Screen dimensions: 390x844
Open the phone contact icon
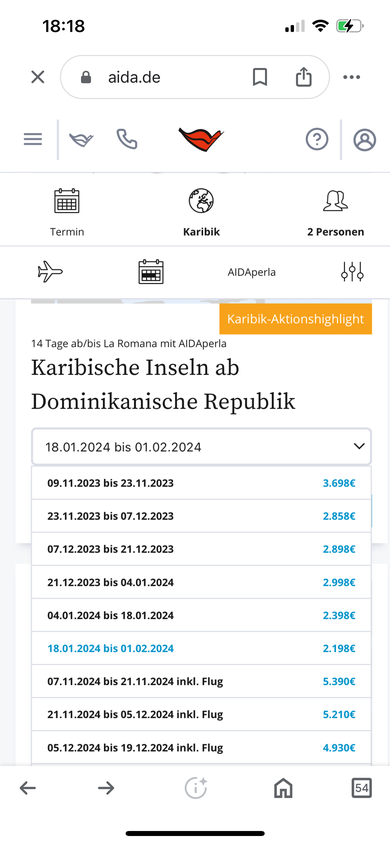click(127, 139)
